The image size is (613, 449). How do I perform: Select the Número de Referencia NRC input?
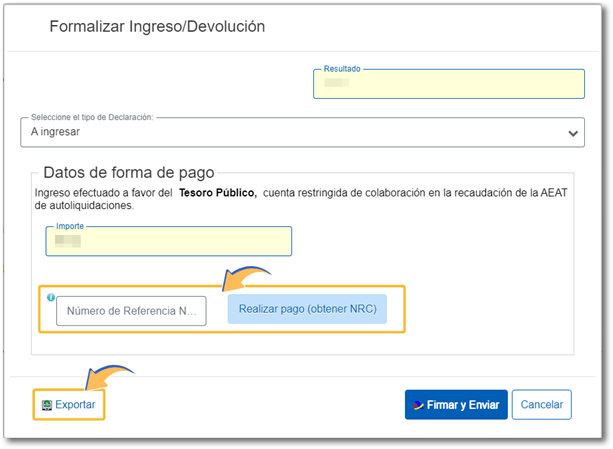pyautogui.click(x=131, y=311)
